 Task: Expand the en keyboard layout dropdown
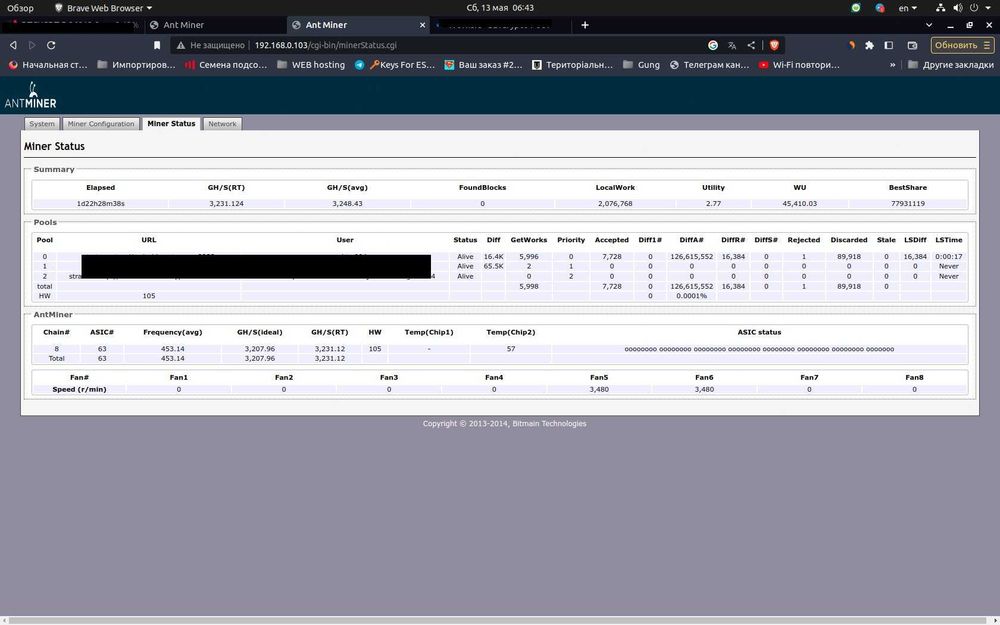(908, 8)
